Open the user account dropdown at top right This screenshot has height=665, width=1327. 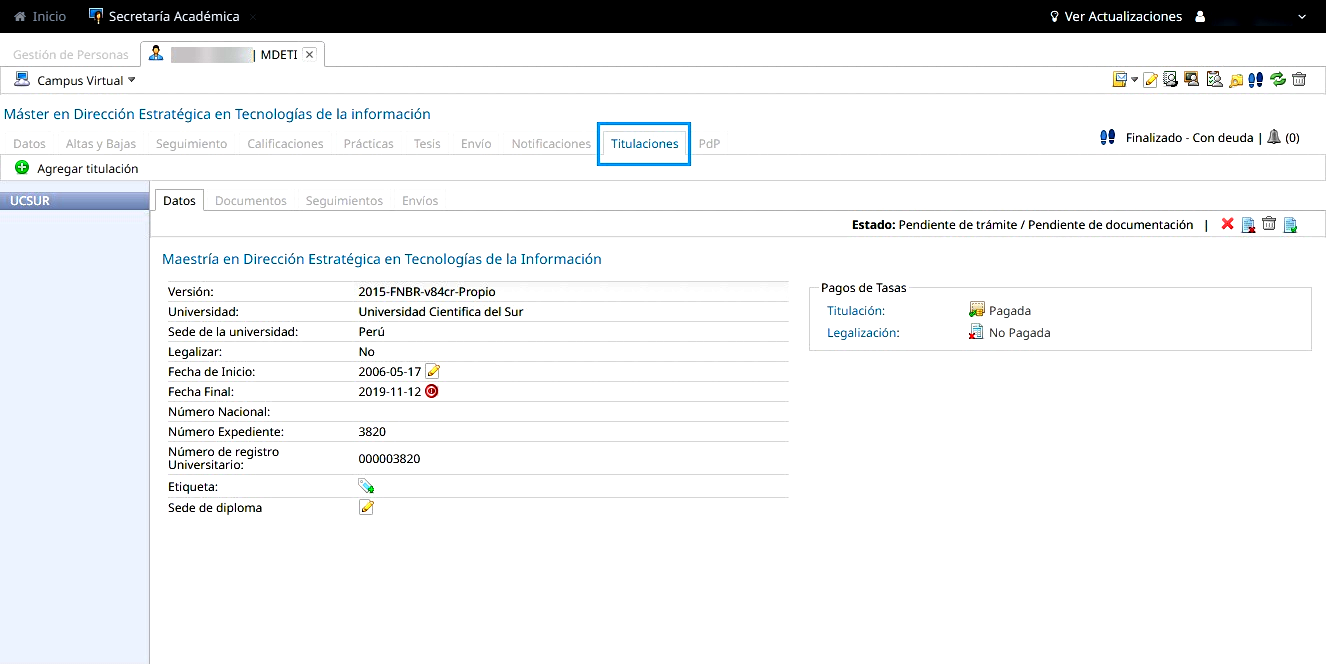(x=1301, y=17)
